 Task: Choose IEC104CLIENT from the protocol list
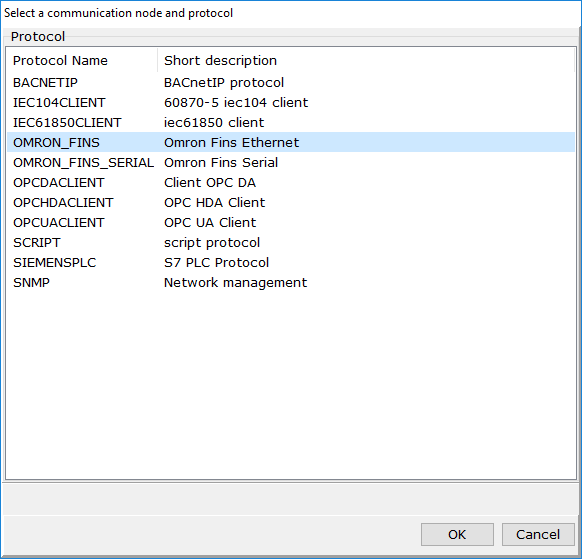[291, 102]
